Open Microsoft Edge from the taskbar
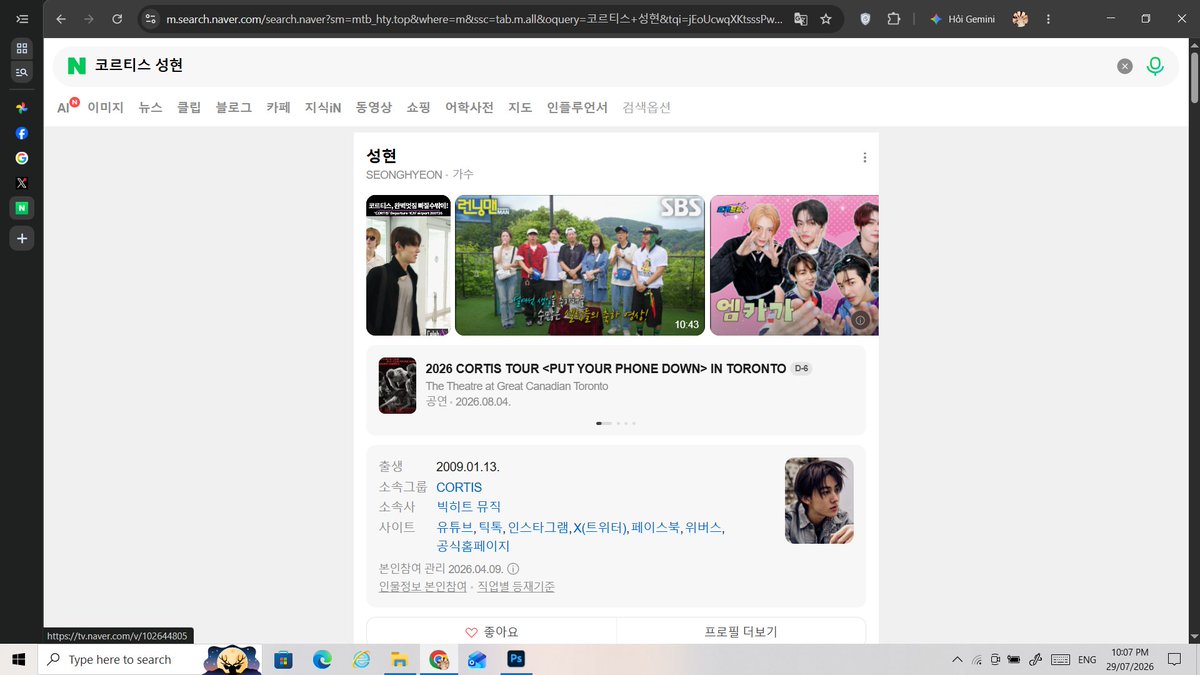1200x675 pixels. point(322,659)
